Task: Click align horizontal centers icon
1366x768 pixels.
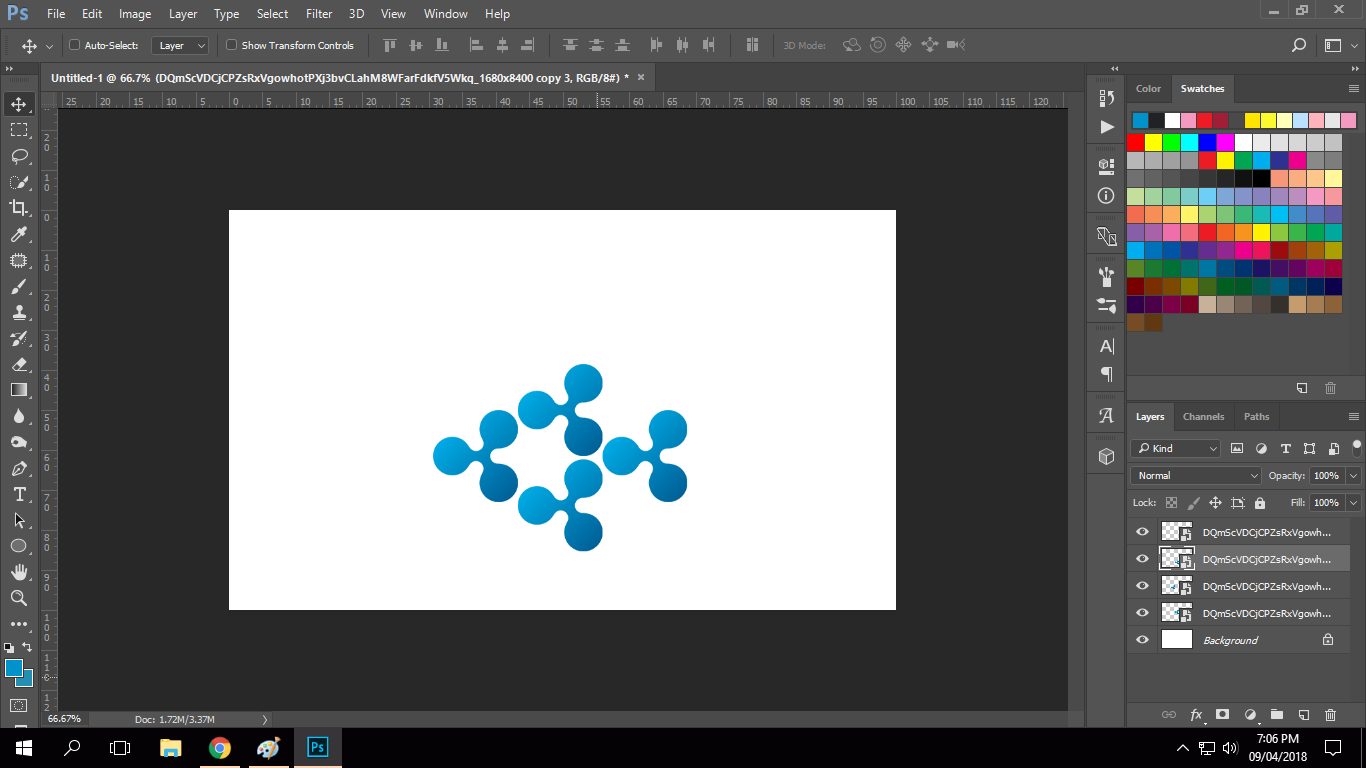Action: (502, 45)
